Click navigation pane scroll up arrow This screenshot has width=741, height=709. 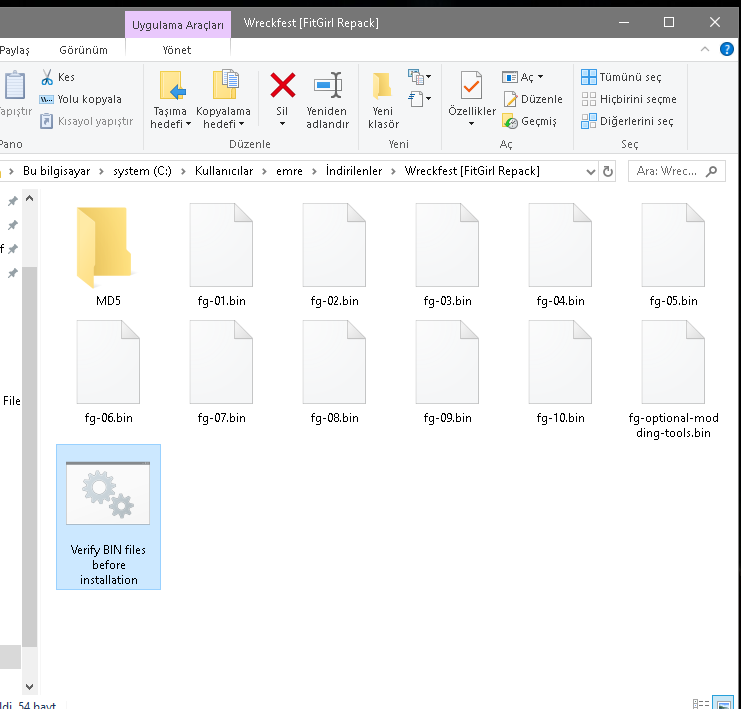click(x=29, y=199)
